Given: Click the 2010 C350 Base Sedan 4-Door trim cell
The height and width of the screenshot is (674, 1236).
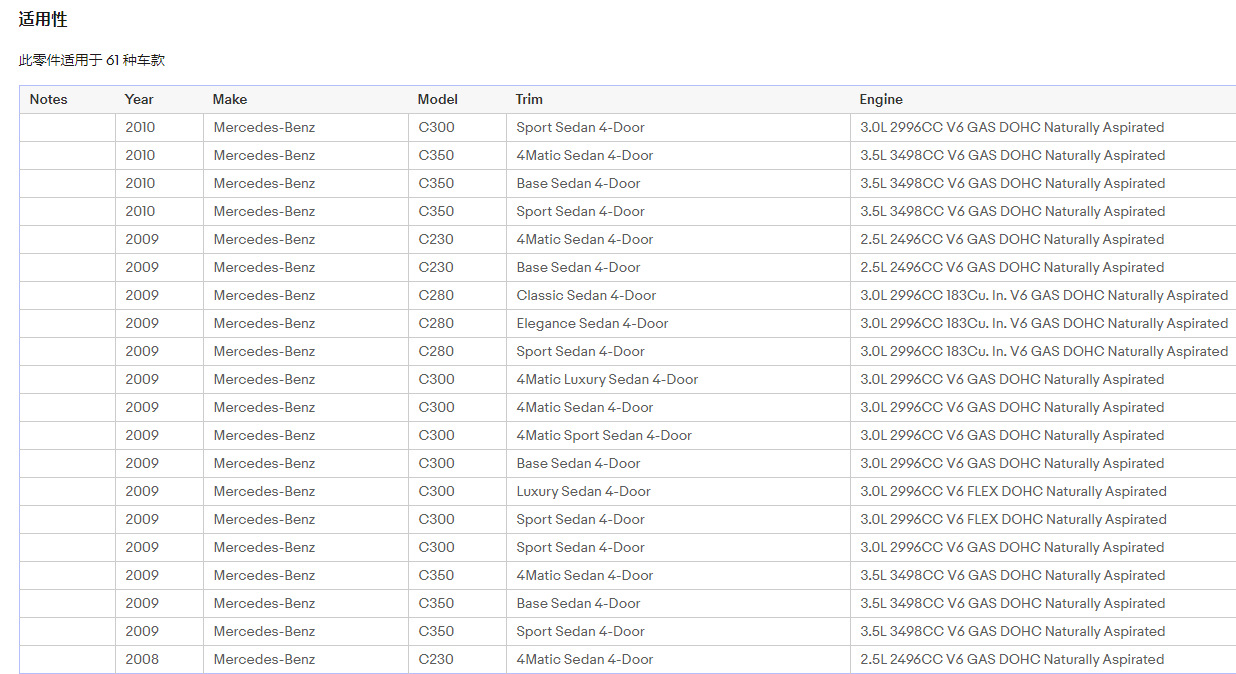Looking at the screenshot, I should 678,184.
